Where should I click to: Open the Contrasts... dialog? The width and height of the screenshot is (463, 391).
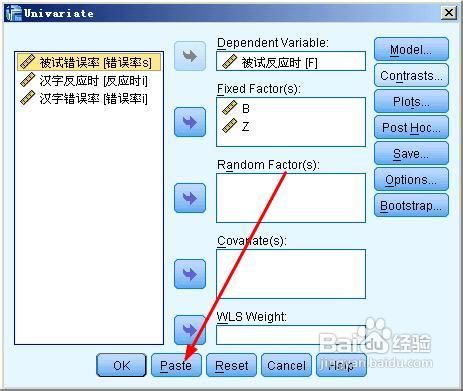411,75
